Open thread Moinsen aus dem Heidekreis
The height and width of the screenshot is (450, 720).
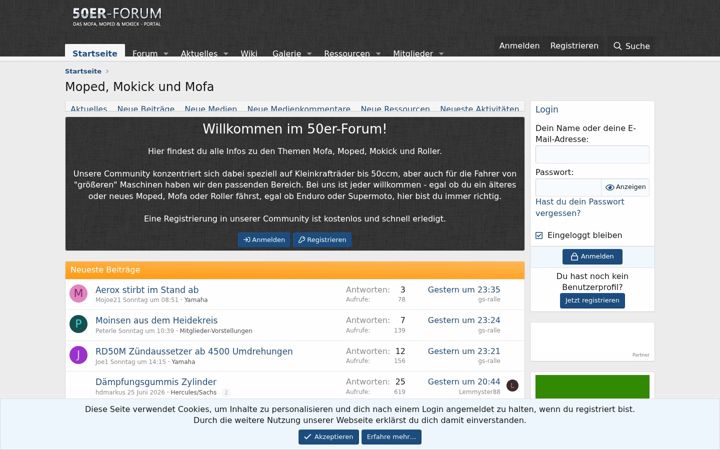click(x=157, y=320)
